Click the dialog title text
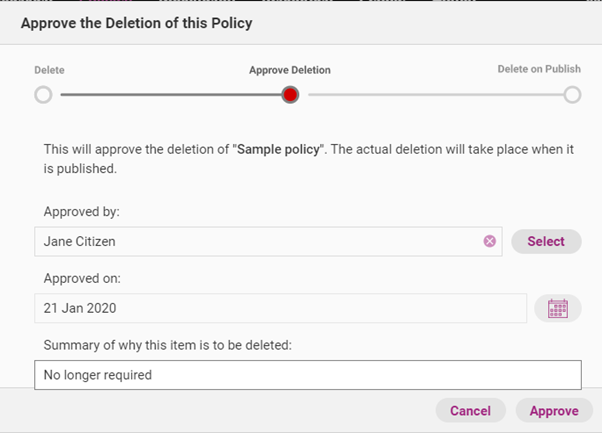This screenshot has width=602, height=433. 136,22
